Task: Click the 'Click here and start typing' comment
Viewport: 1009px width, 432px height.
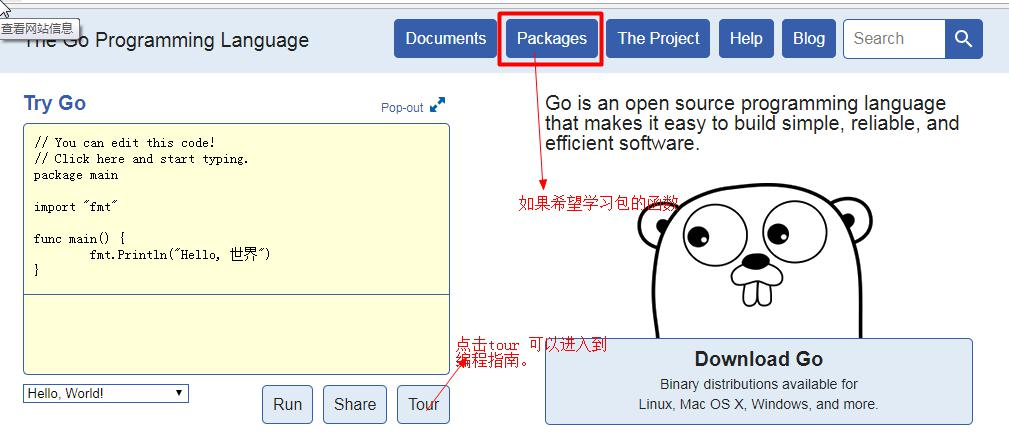Action: click(141, 159)
